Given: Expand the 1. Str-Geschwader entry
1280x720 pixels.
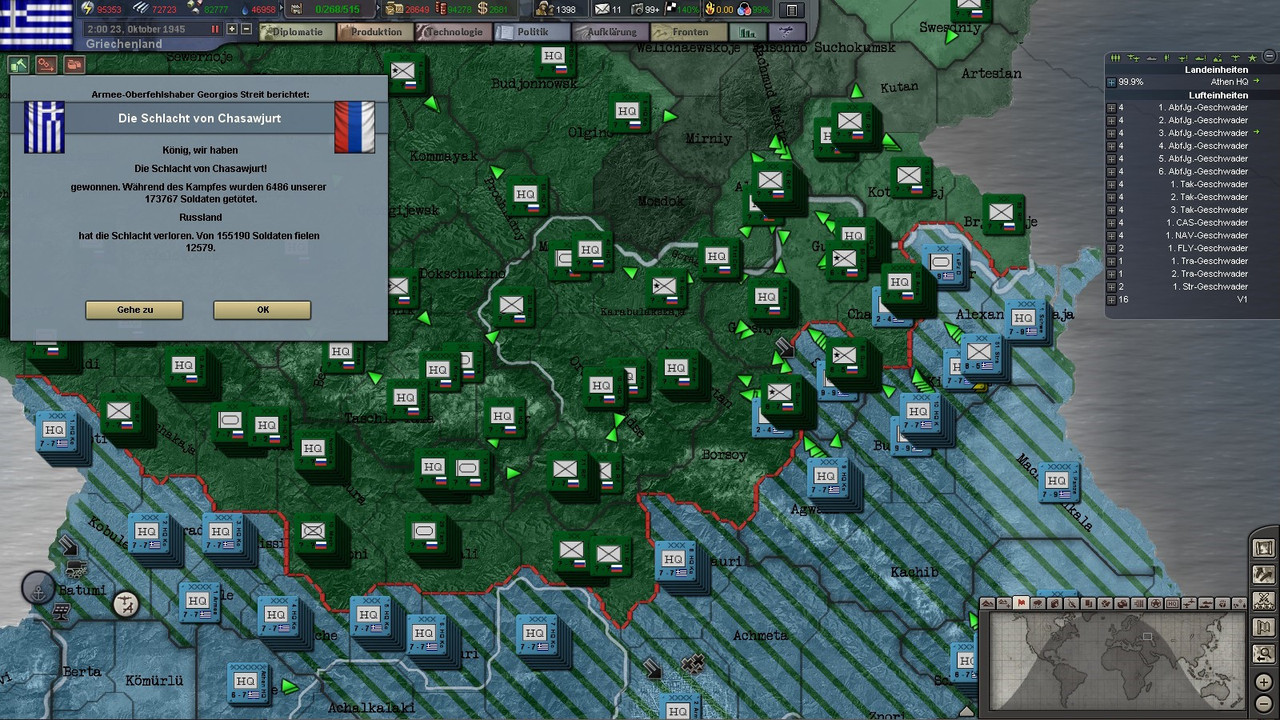Looking at the screenshot, I should point(1111,287).
